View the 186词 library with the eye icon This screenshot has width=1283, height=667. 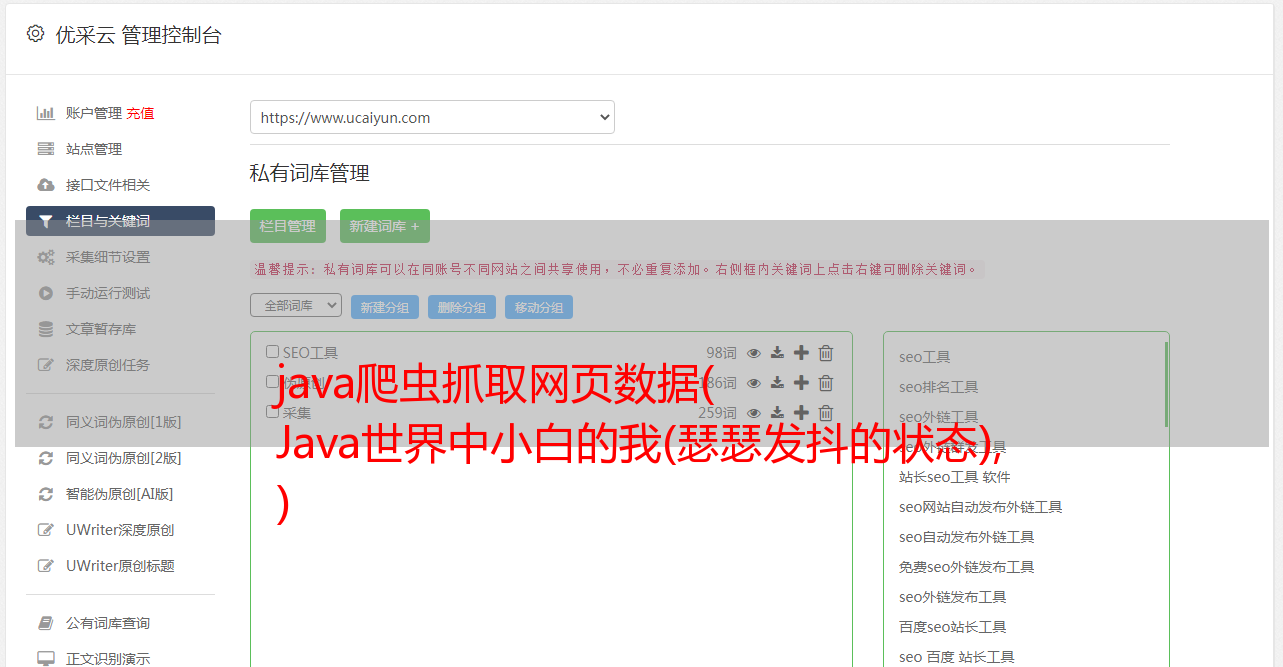754,383
